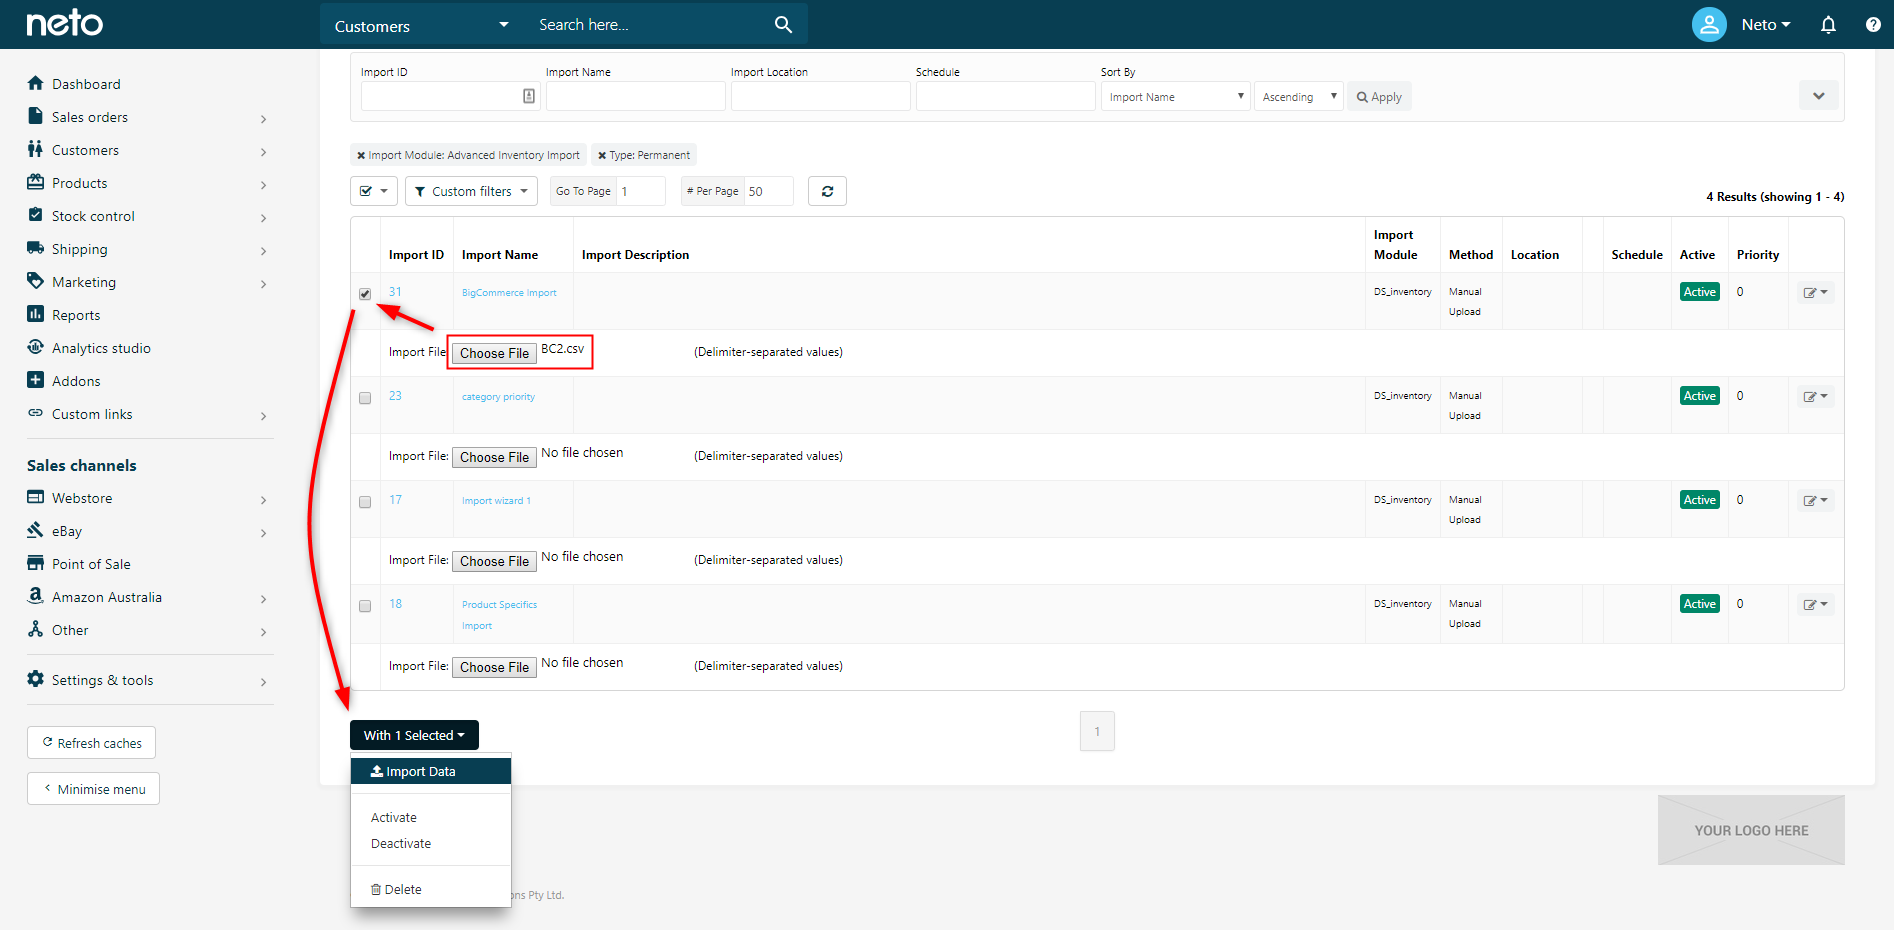The image size is (1894, 930).
Task: Open the BigCommerce Import link
Action: (509, 293)
